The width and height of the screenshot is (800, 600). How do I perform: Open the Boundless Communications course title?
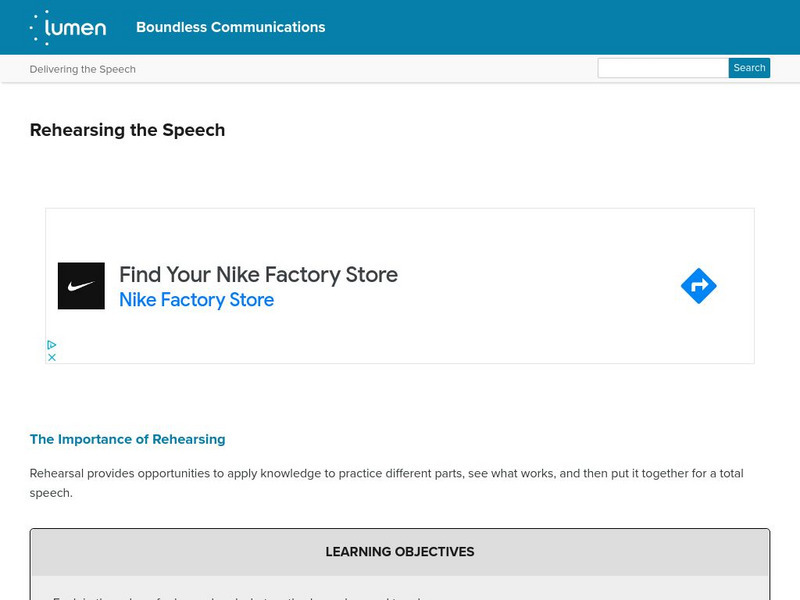click(x=231, y=27)
